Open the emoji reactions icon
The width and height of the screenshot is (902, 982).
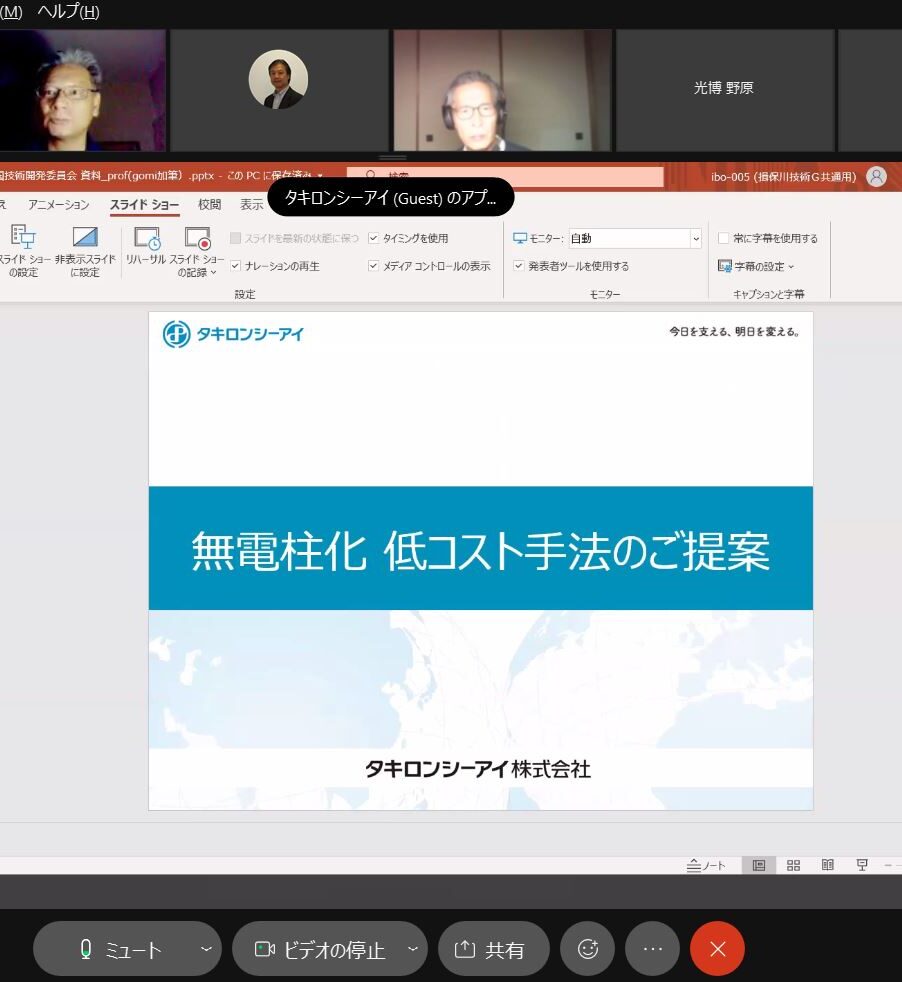point(588,949)
